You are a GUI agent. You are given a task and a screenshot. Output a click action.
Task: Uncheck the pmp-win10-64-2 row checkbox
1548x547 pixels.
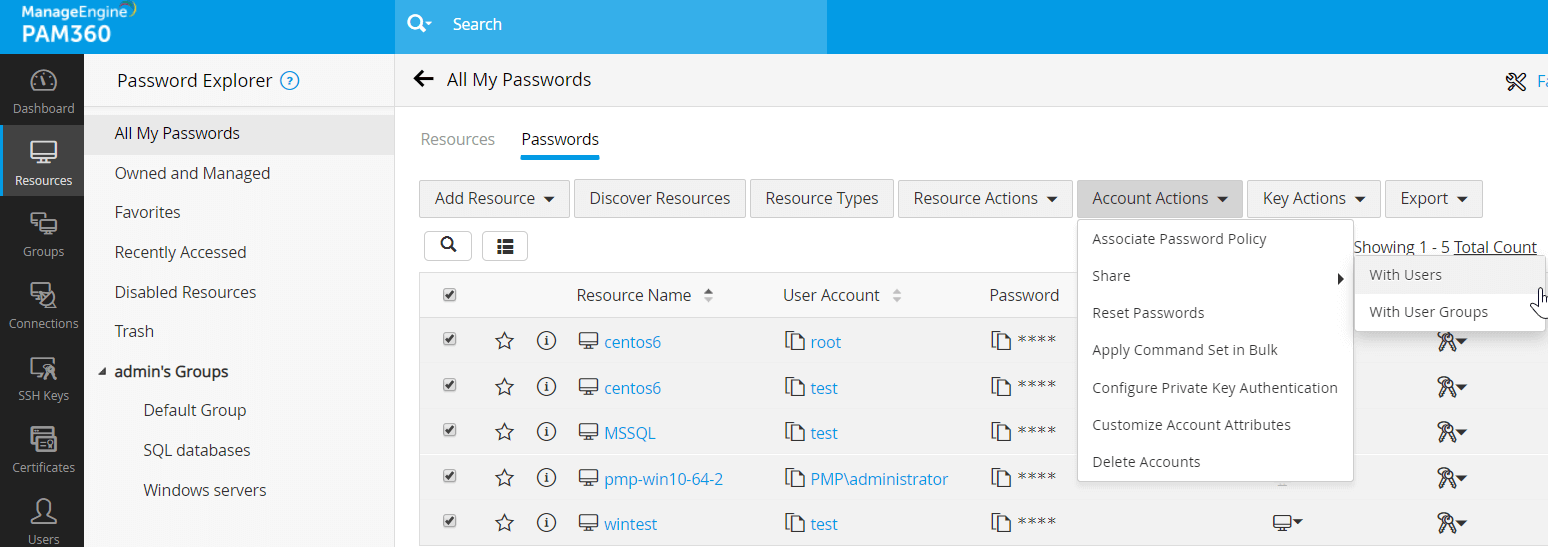pyautogui.click(x=449, y=476)
